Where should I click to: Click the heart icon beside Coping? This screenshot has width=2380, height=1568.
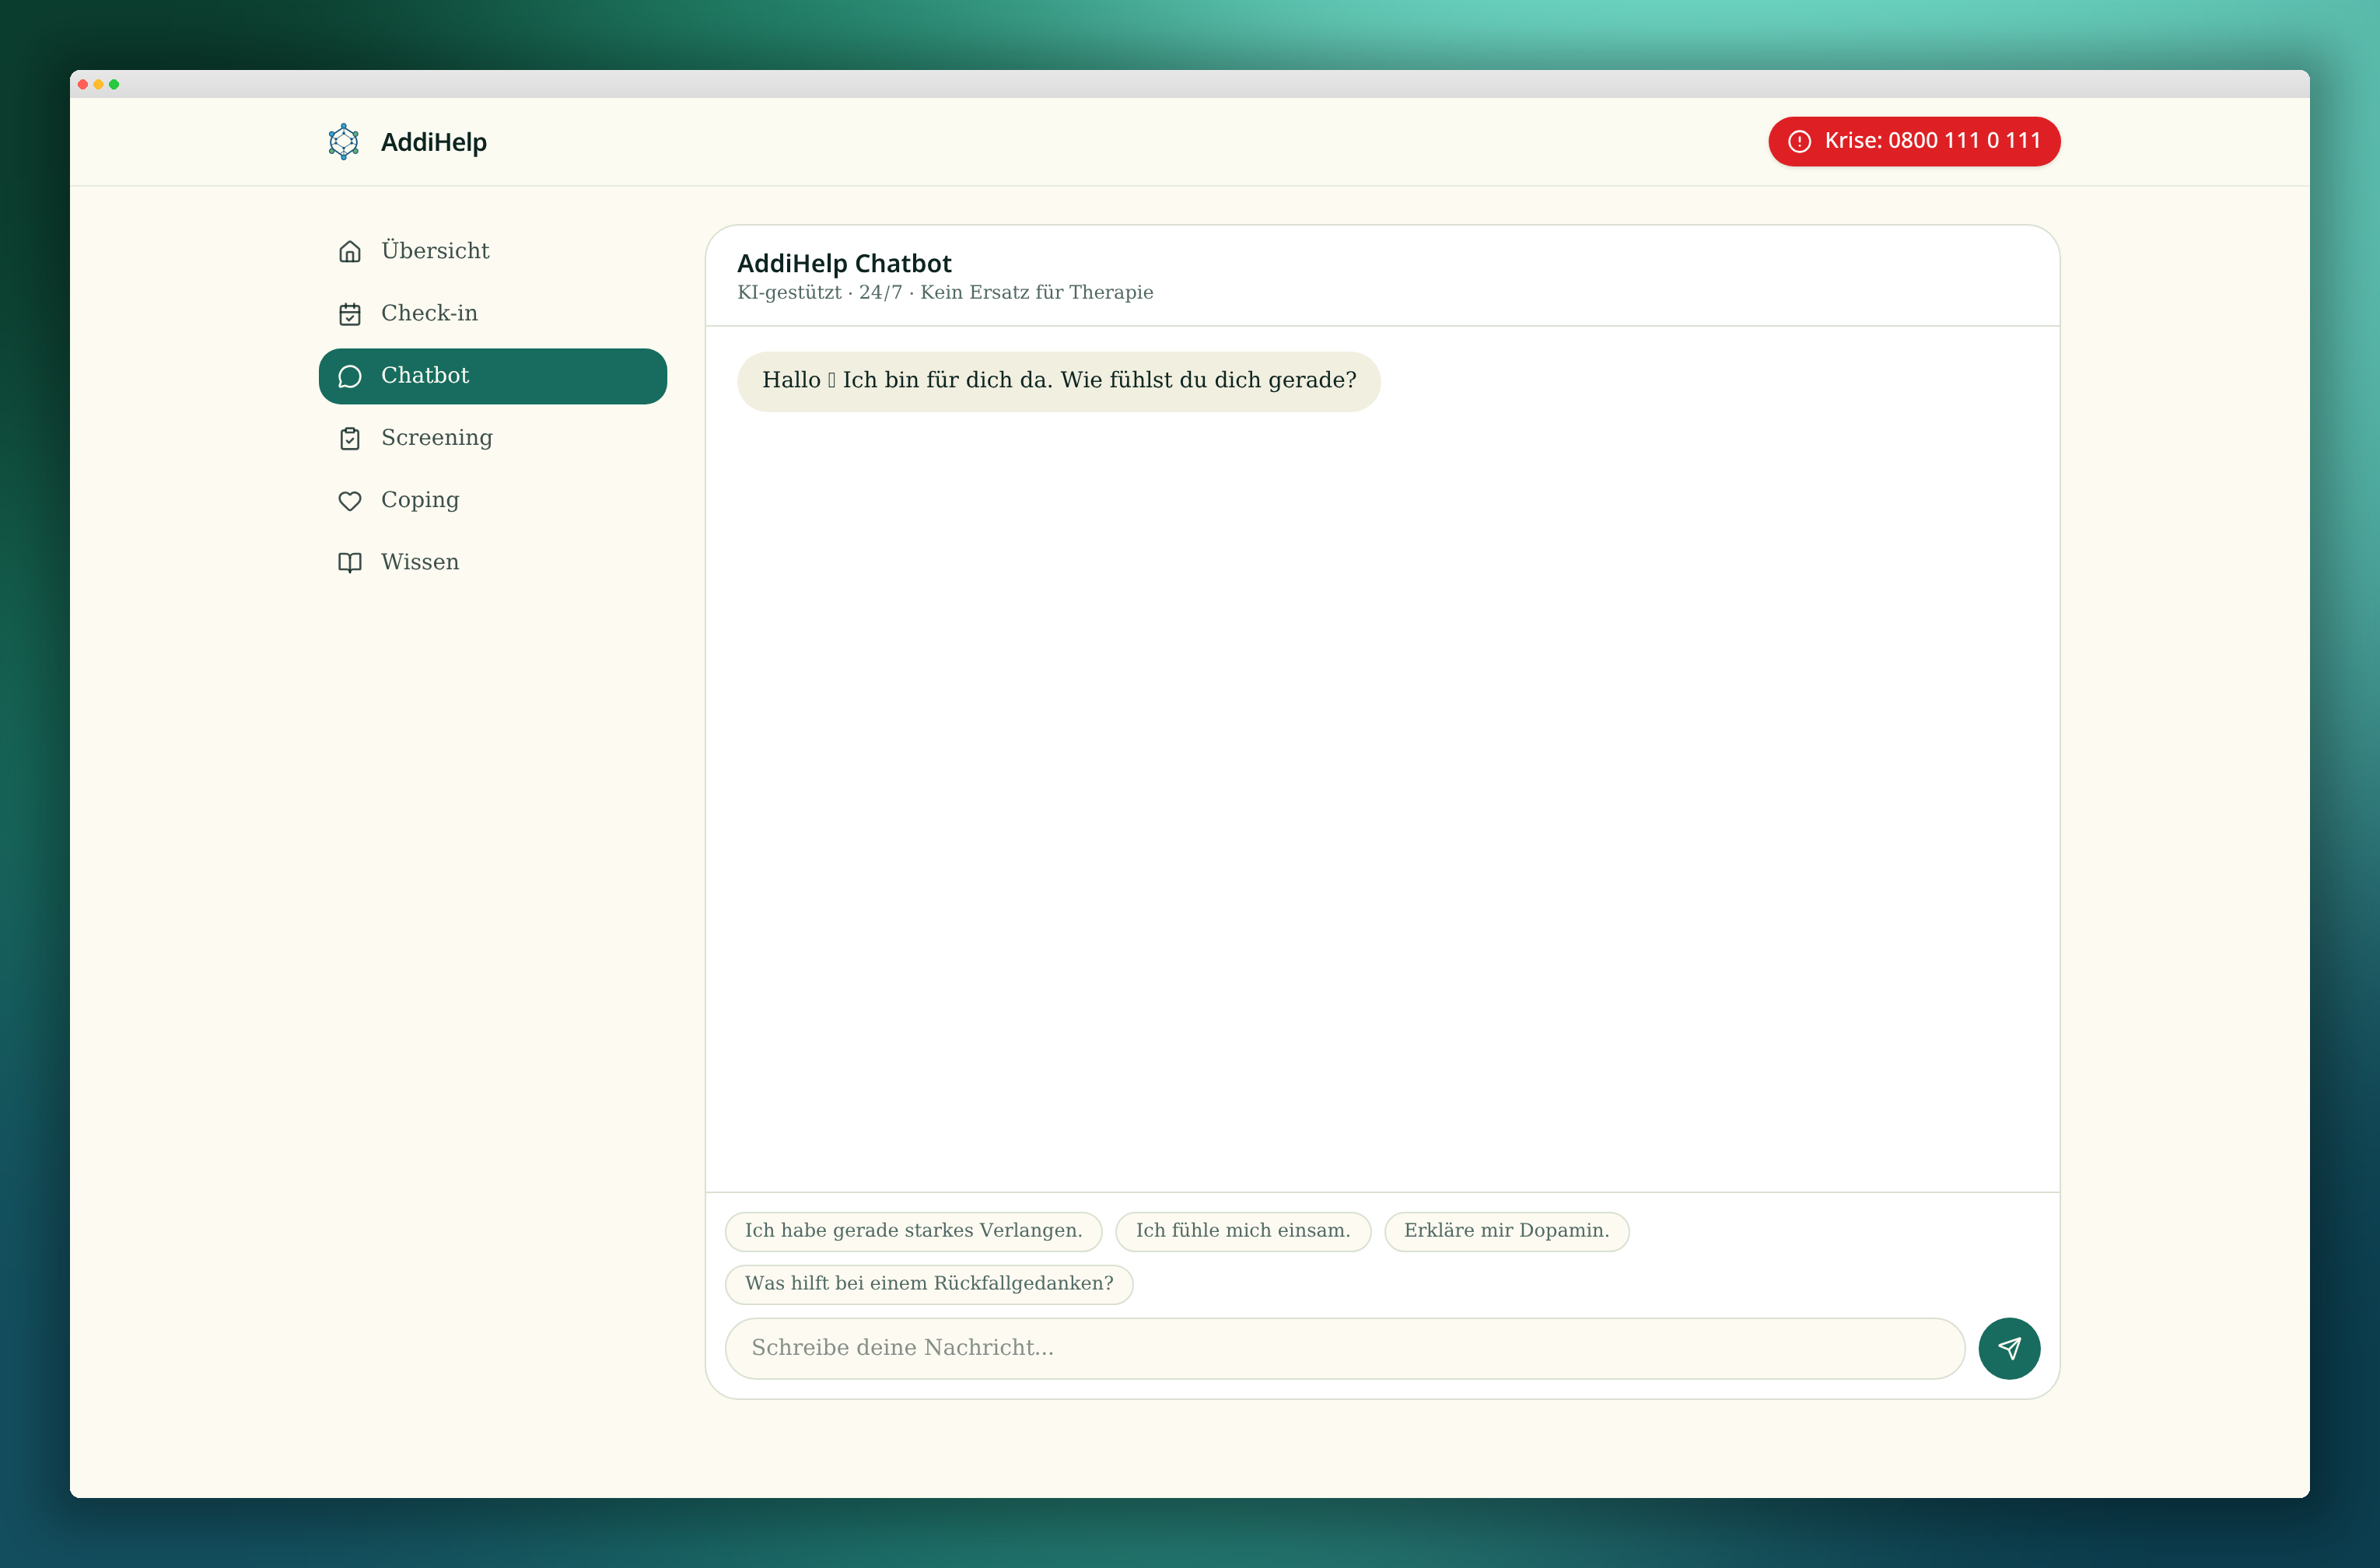tap(350, 500)
